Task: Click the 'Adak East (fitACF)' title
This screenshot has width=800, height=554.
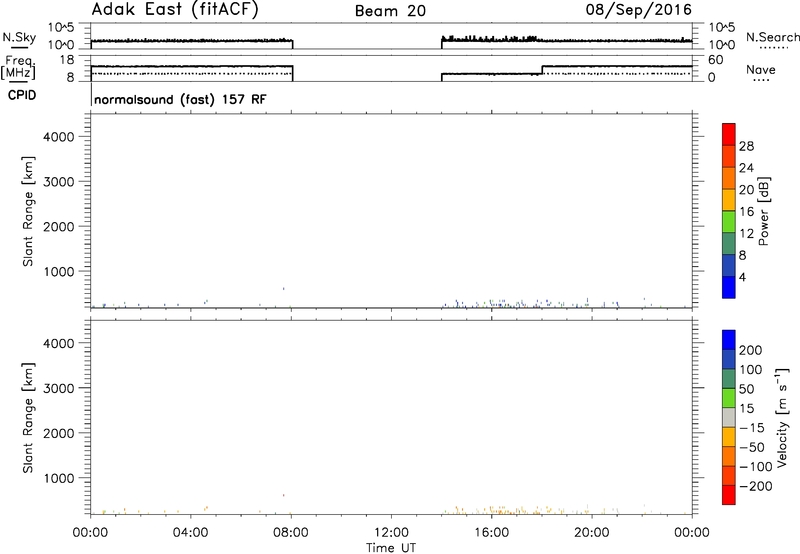Action: pos(175,10)
